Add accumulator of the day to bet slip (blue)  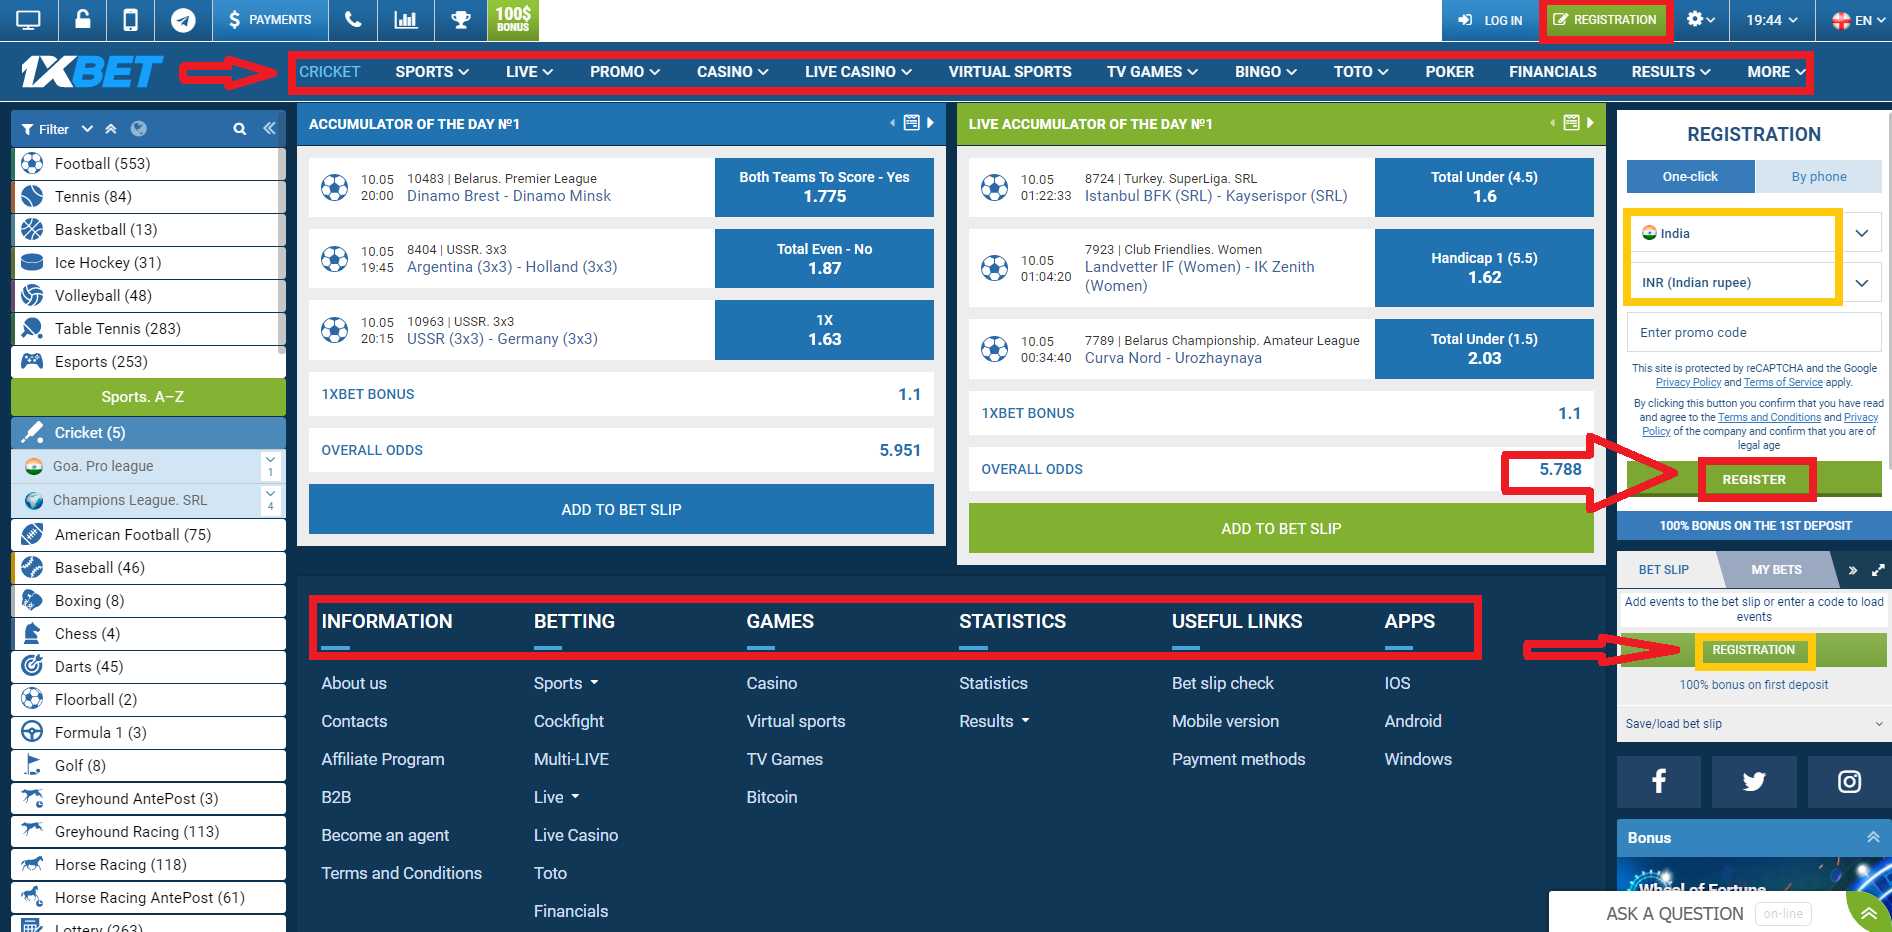click(x=621, y=510)
